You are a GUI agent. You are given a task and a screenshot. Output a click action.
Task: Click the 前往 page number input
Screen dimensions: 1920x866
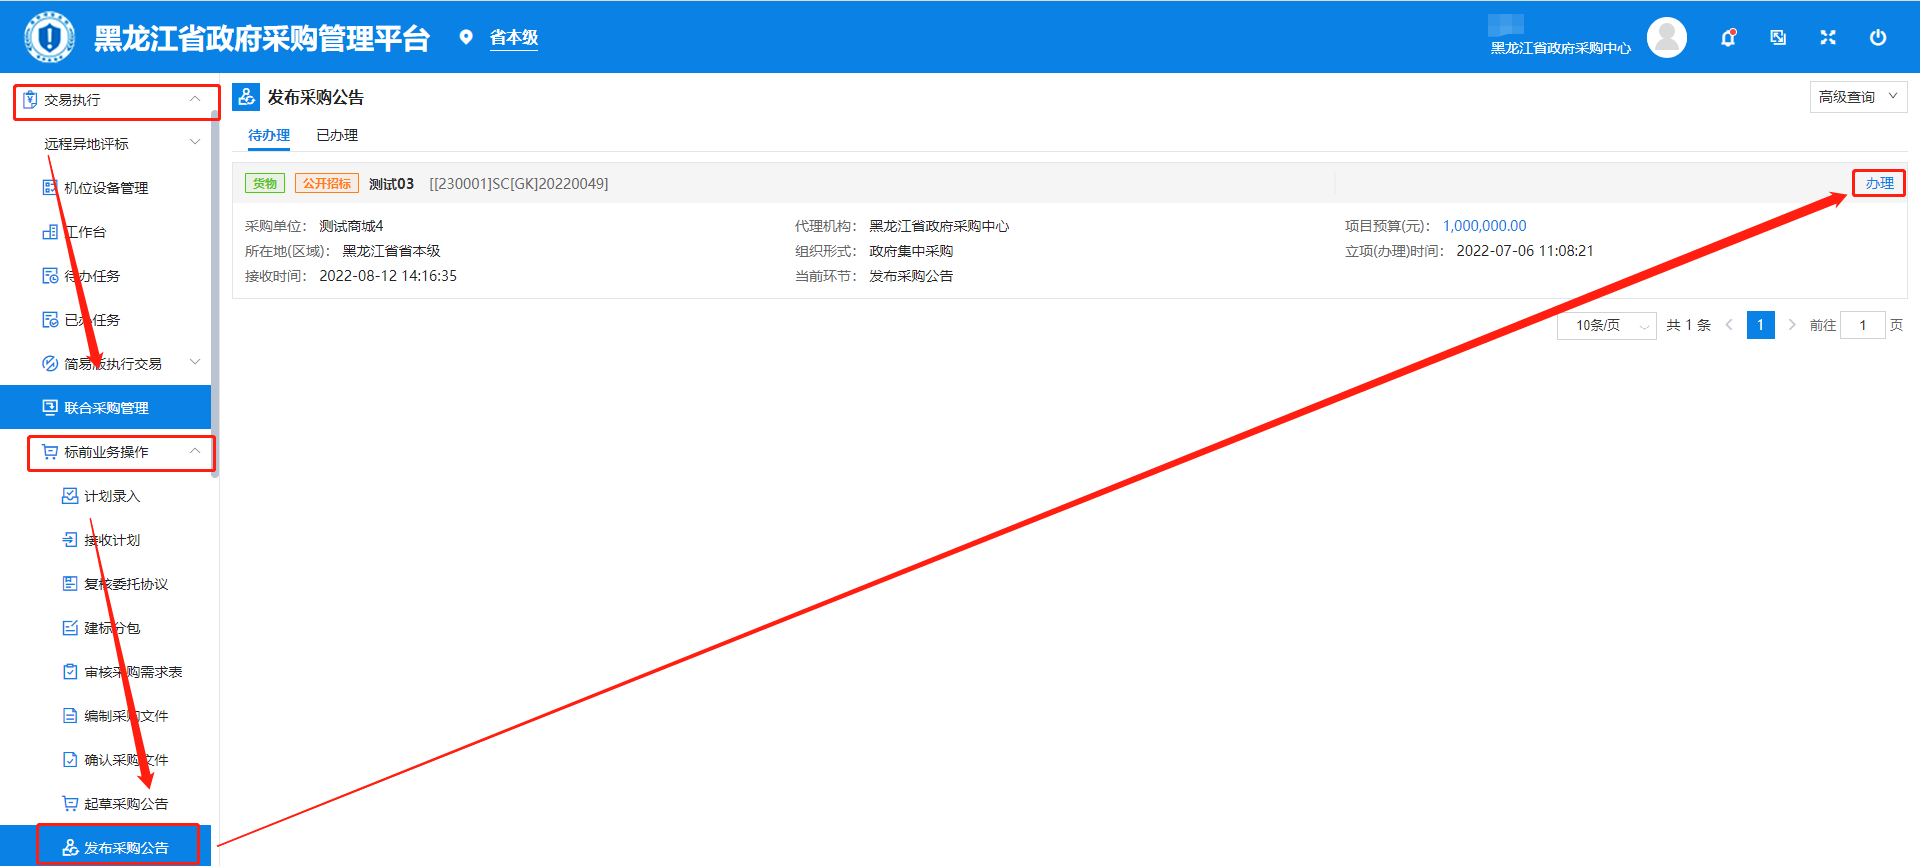coord(1862,325)
